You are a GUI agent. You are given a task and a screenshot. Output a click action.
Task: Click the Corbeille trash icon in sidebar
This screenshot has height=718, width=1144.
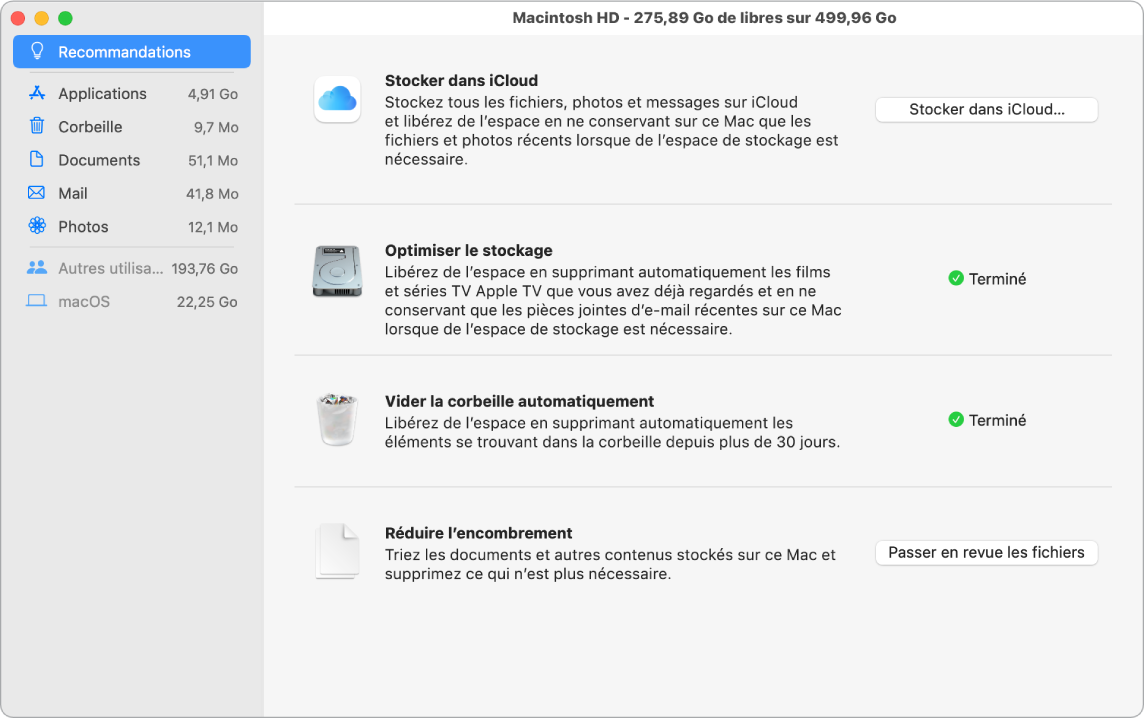click(x=36, y=126)
